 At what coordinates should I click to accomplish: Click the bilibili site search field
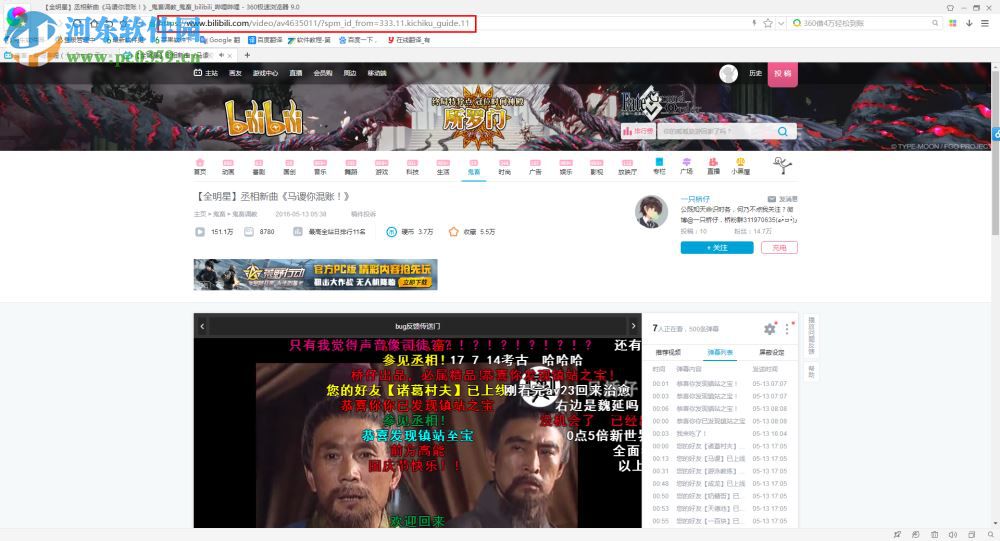point(713,131)
